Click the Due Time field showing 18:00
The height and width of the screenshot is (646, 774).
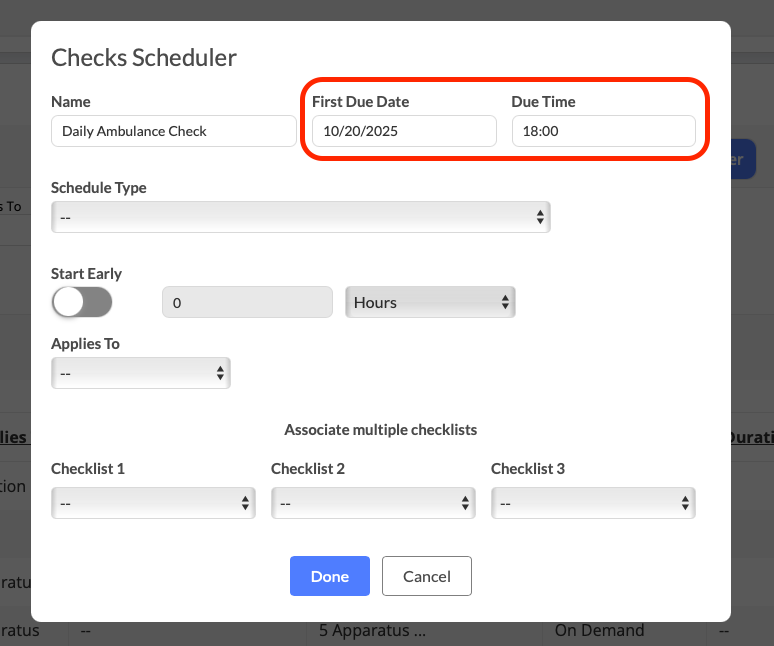coord(603,131)
